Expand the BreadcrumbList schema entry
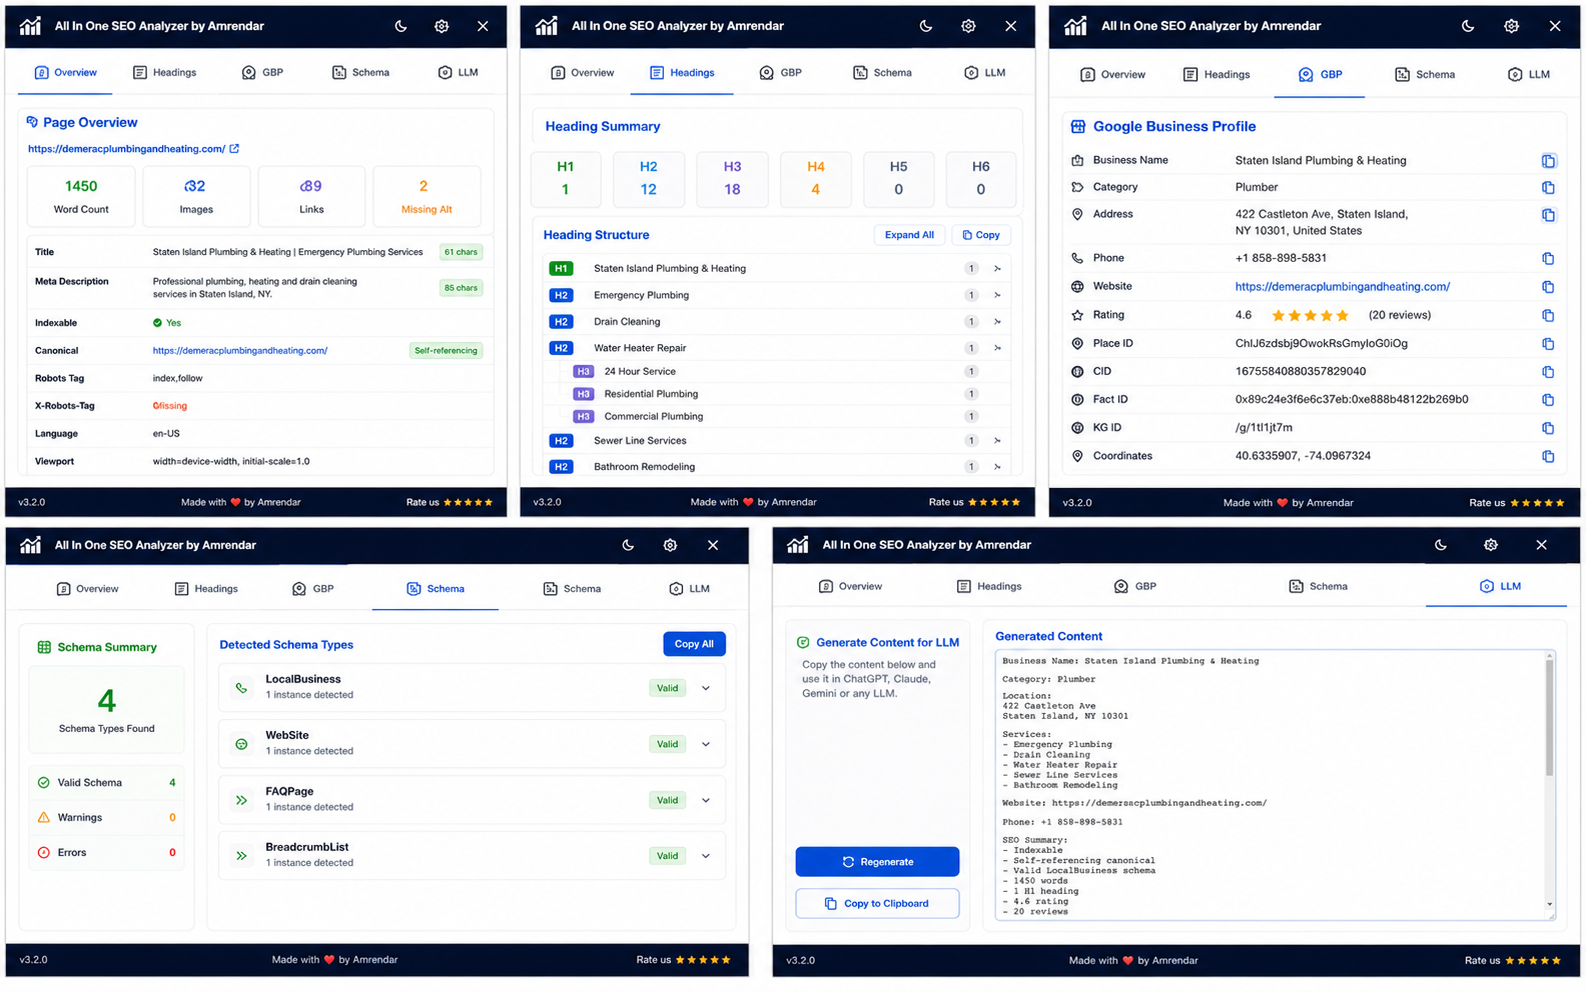The width and height of the screenshot is (1586, 992). [706, 856]
